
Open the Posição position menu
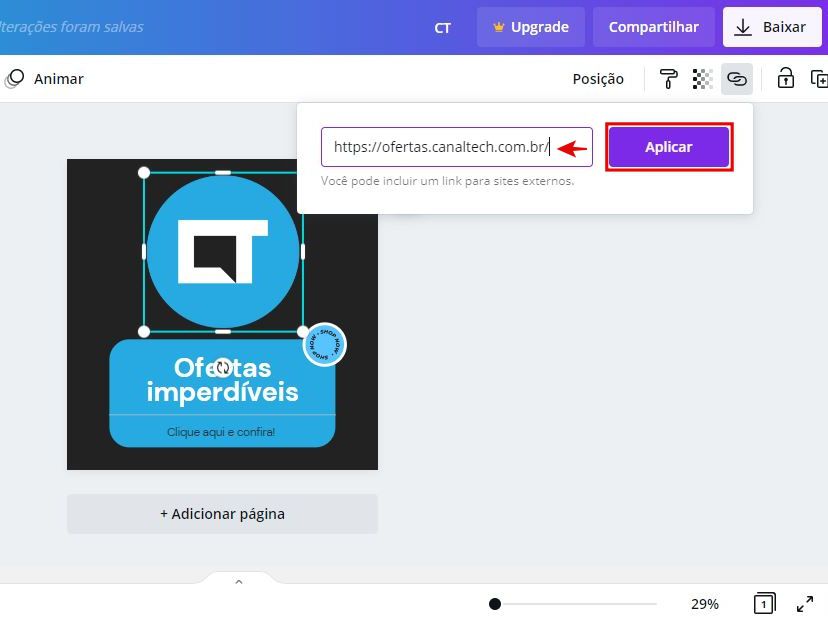point(598,79)
